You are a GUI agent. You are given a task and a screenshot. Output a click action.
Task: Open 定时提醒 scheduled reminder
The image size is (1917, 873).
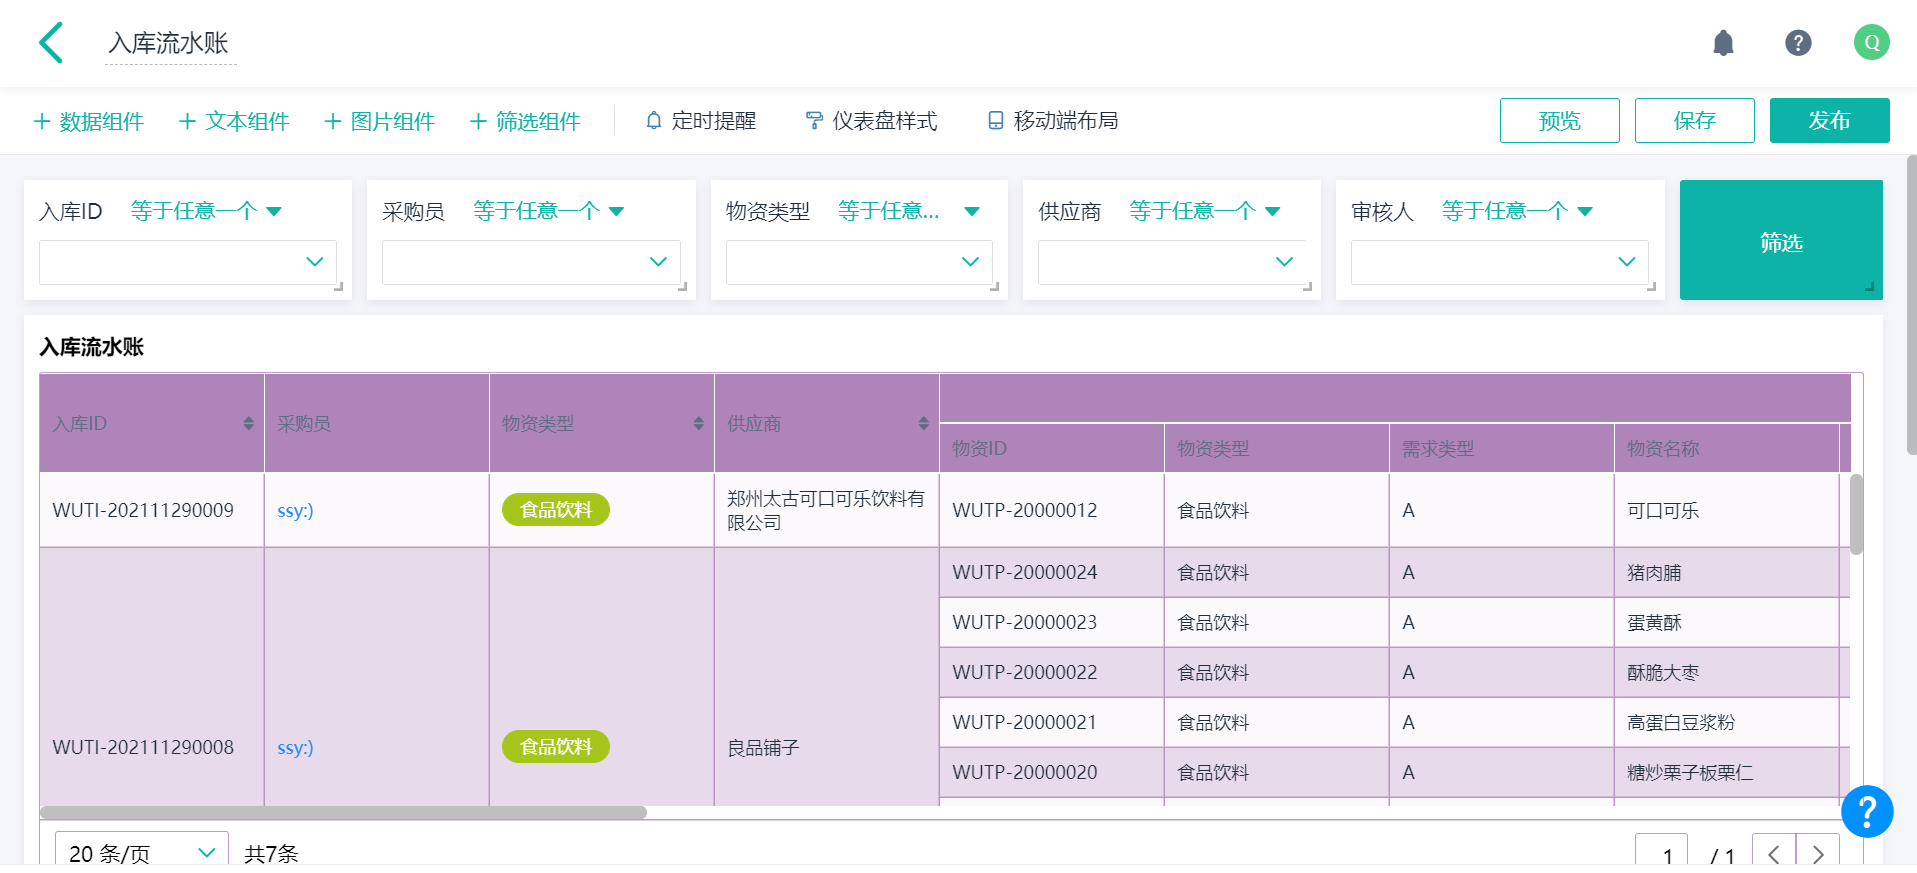(701, 121)
